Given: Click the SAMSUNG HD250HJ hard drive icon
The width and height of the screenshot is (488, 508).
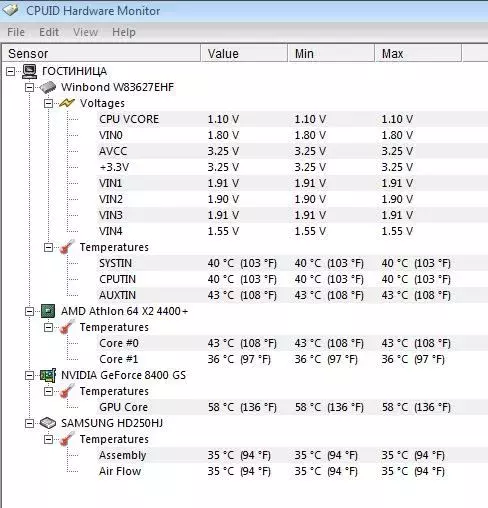Looking at the screenshot, I should (x=48, y=423).
